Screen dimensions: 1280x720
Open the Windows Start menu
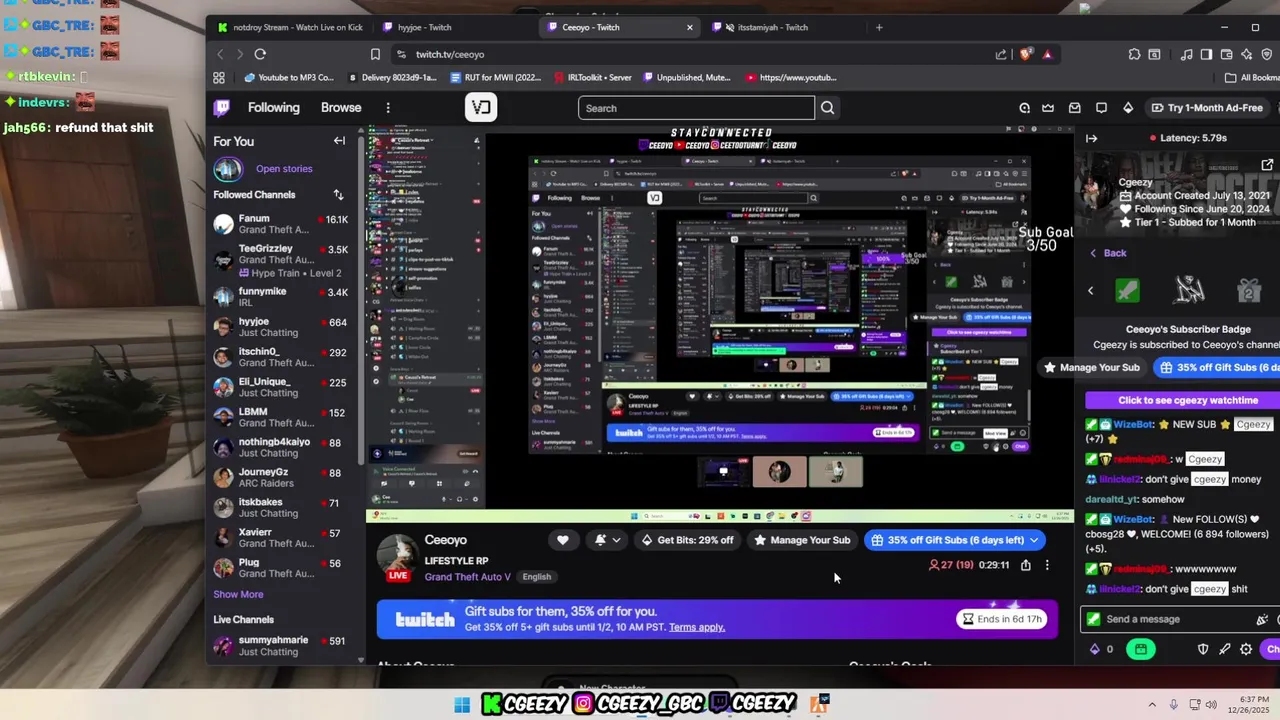point(462,705)
